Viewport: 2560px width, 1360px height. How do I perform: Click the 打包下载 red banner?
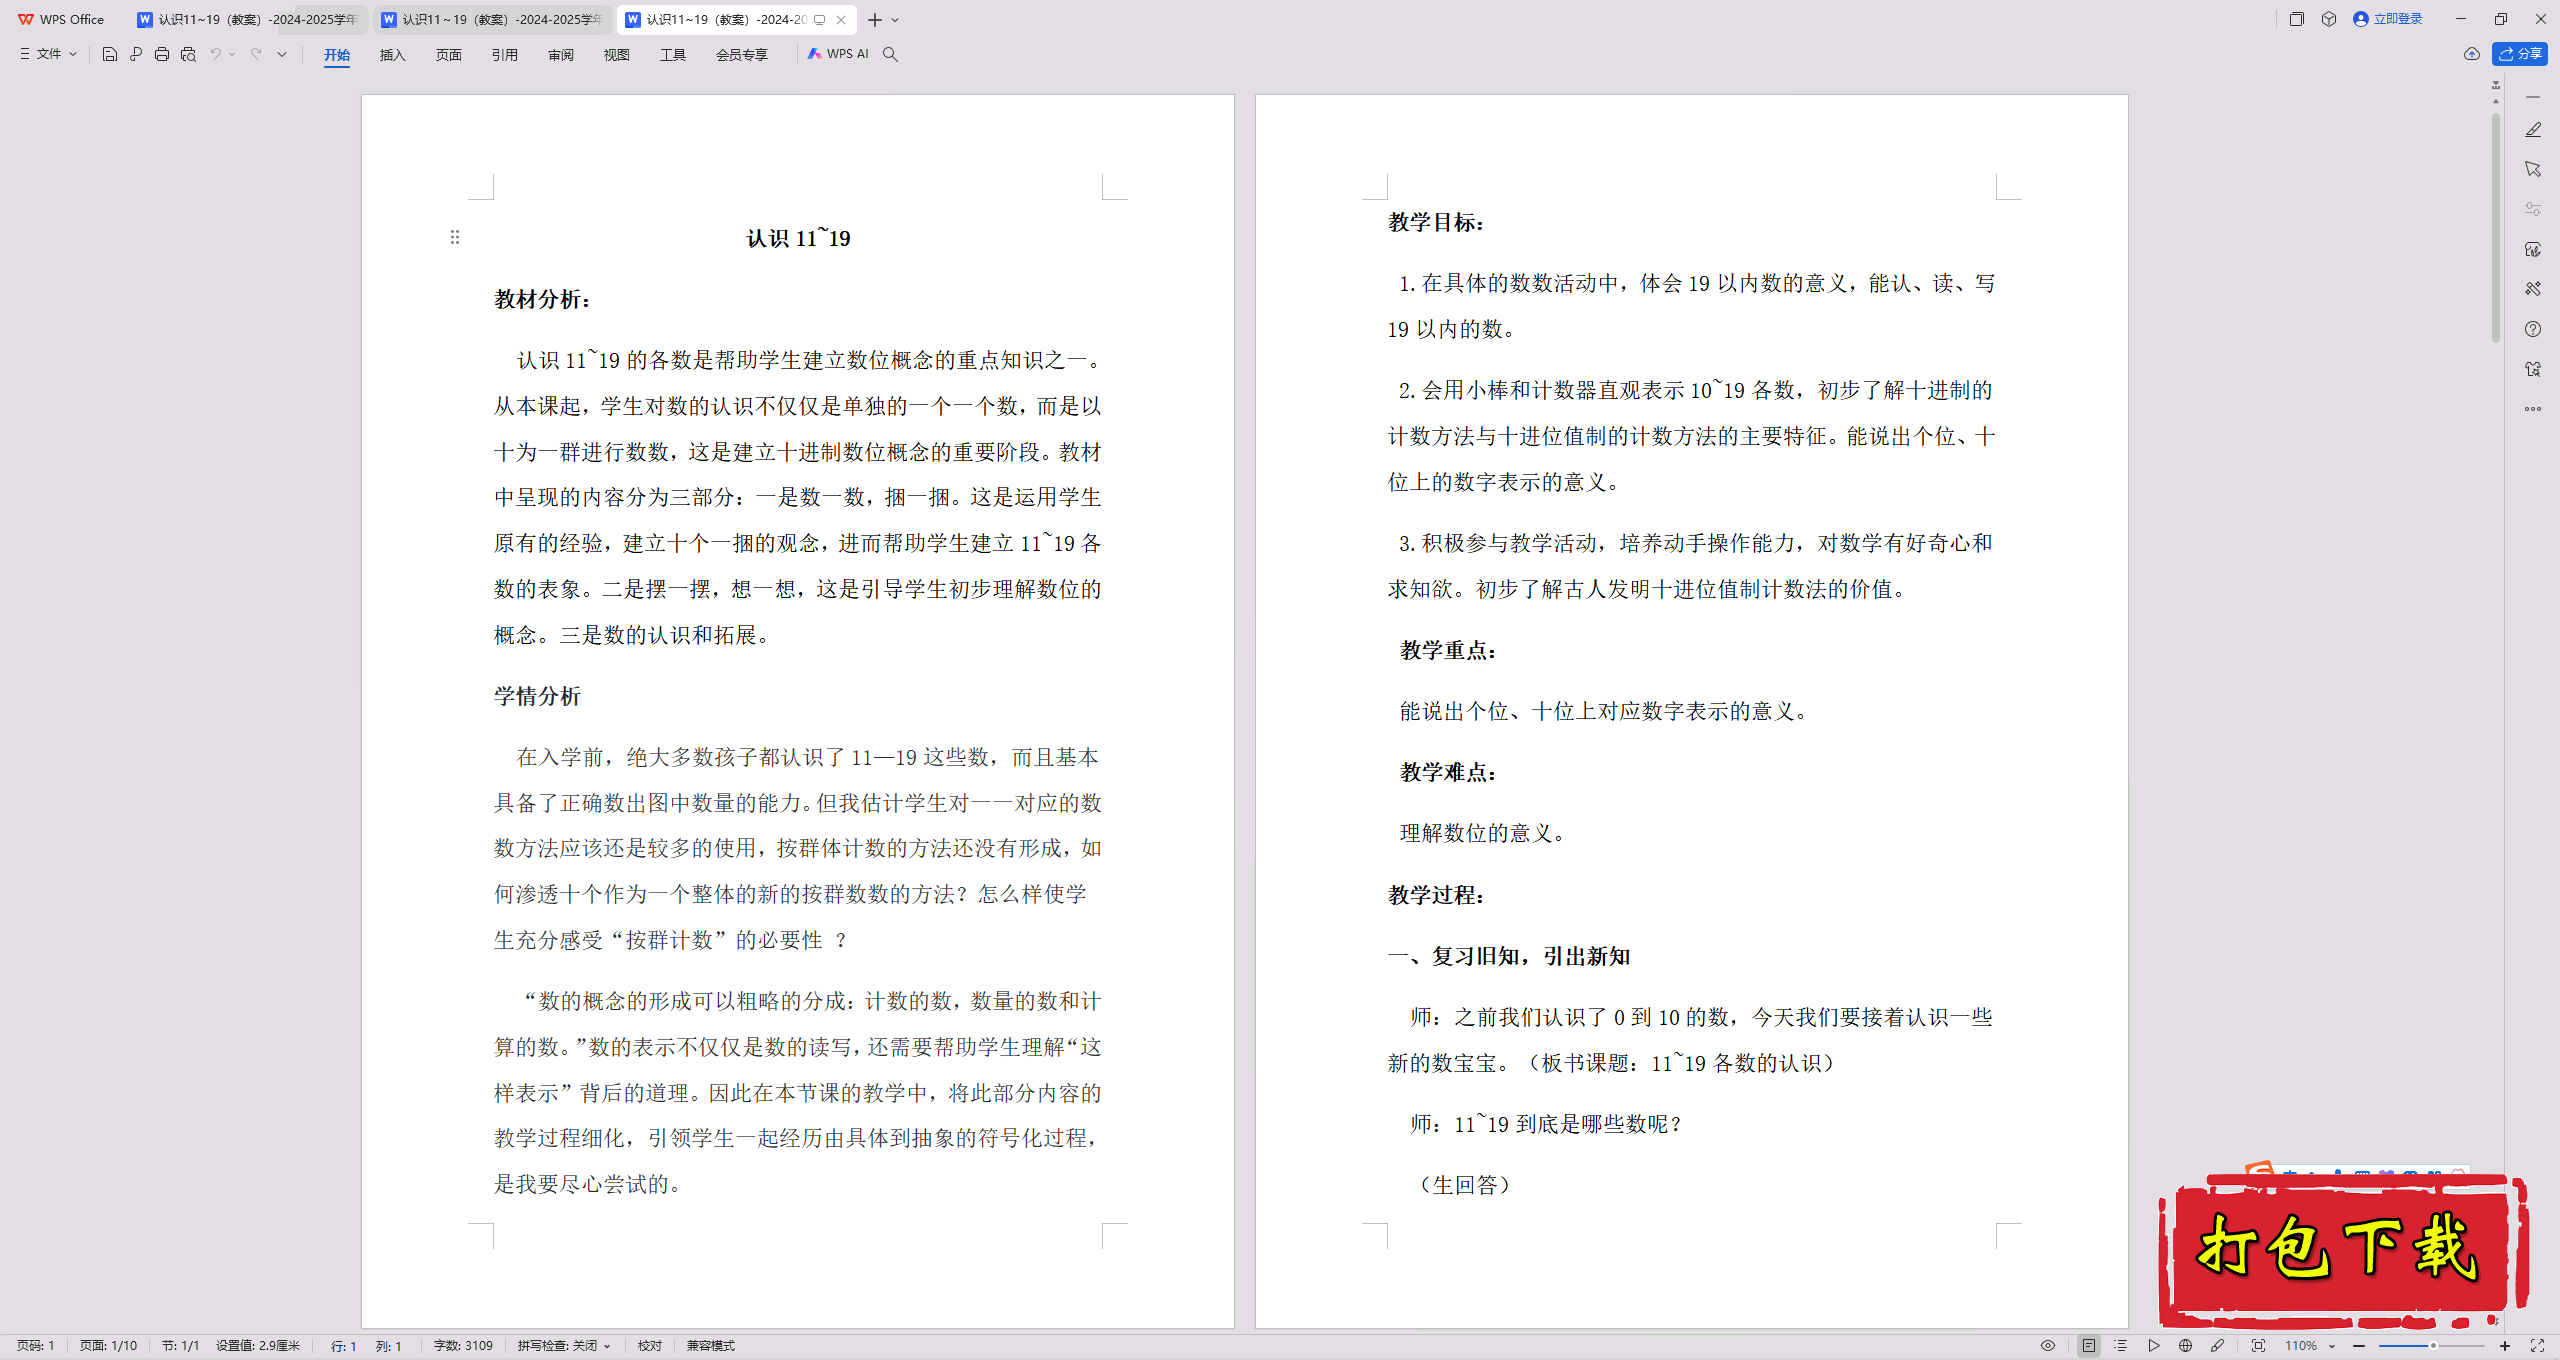[x=2342, y=1248]
